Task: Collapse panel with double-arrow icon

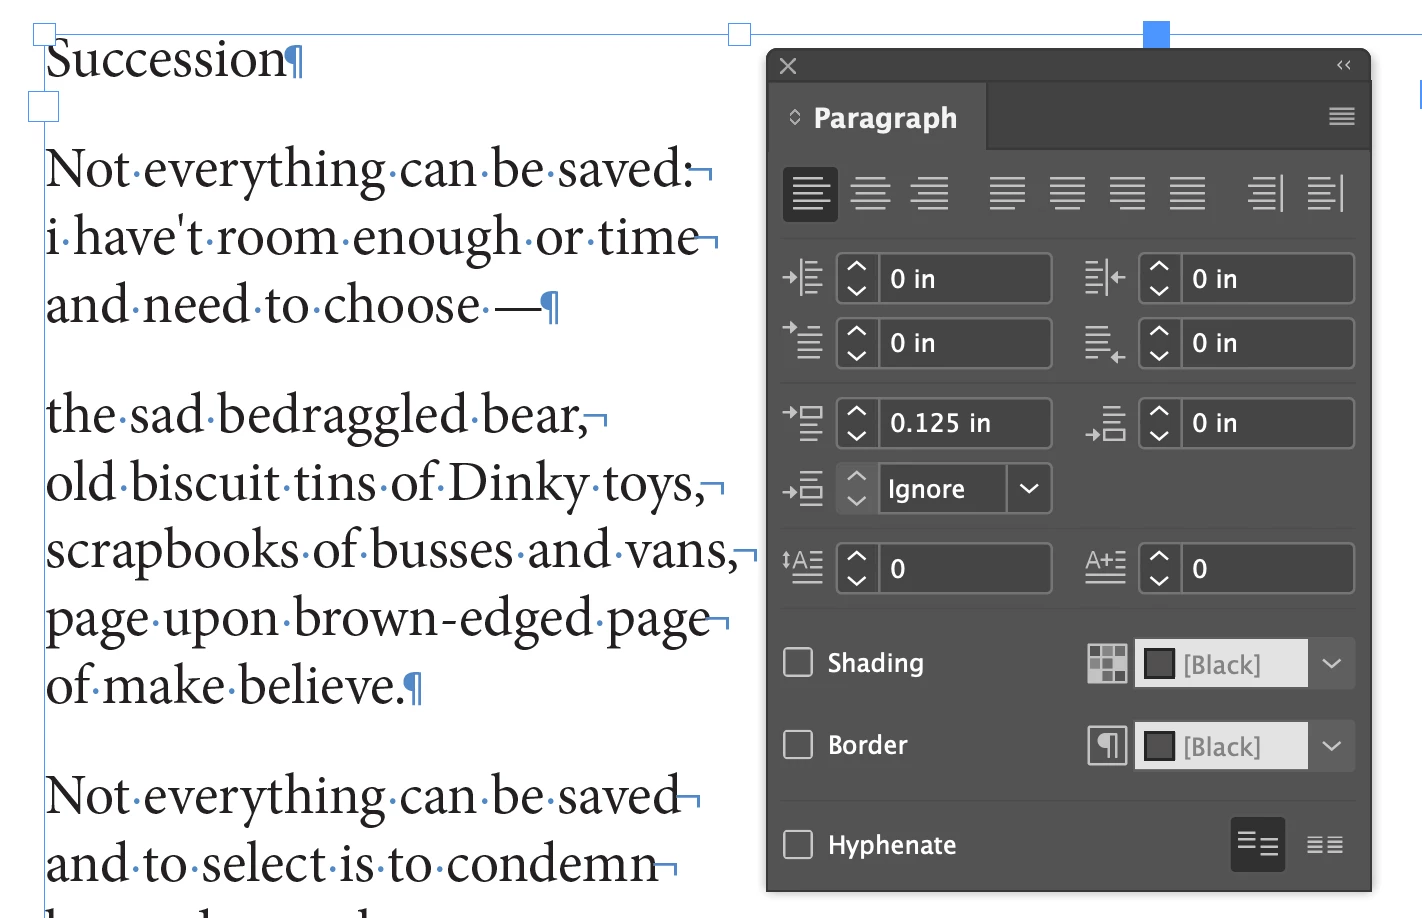Action: 1344,65
